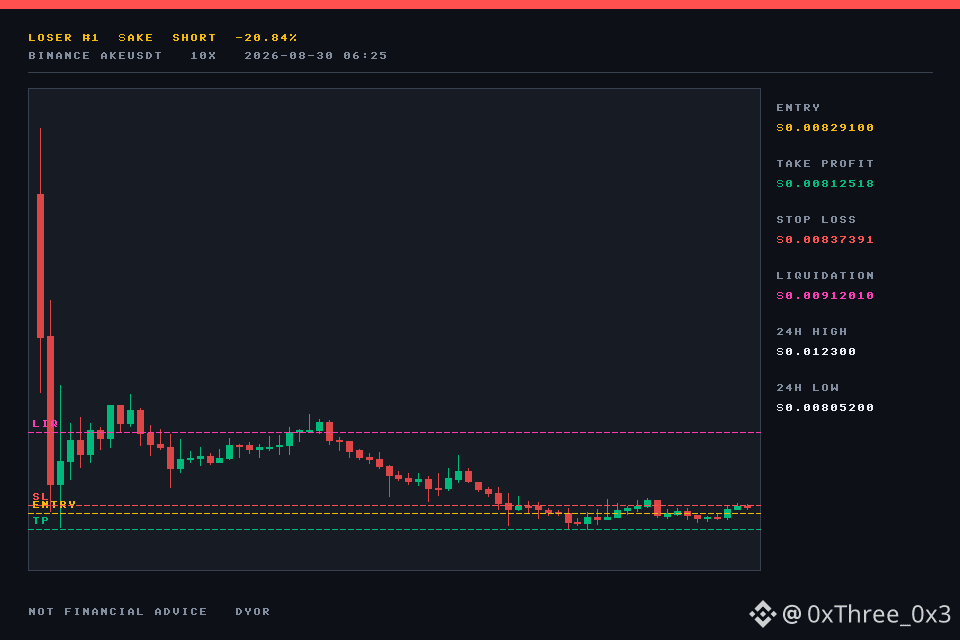Click the '2026-08-30 06:25' timestamp
The width and height of the screenshot is (960, 640).
pyautogui.click(x=316, y=56)
